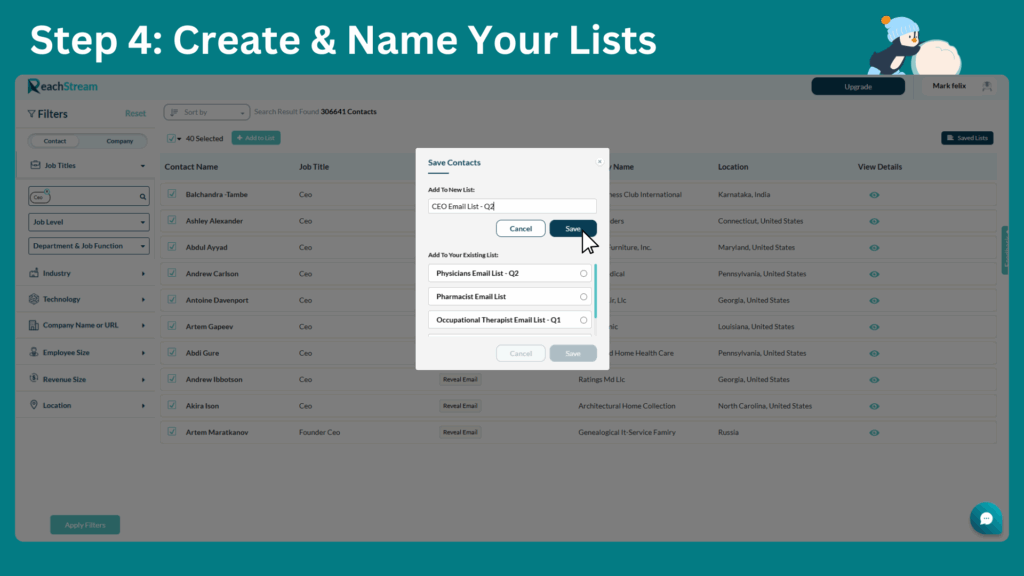Open Department & Job Function dropdown
Image resolution: width=1024 pixels, height=576 pixels.
88,246
